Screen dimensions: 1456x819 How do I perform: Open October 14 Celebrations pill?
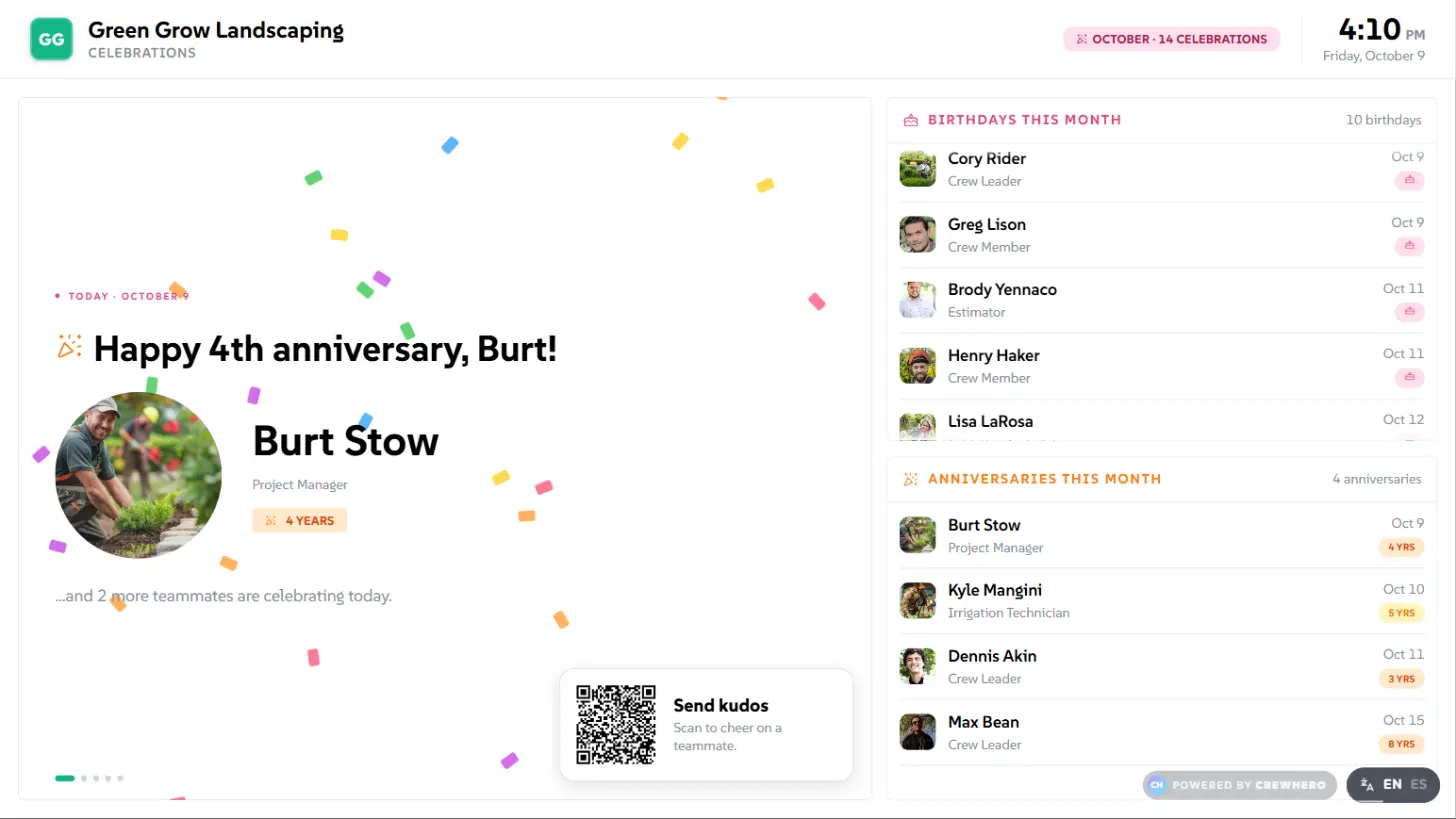point(1171,39)
